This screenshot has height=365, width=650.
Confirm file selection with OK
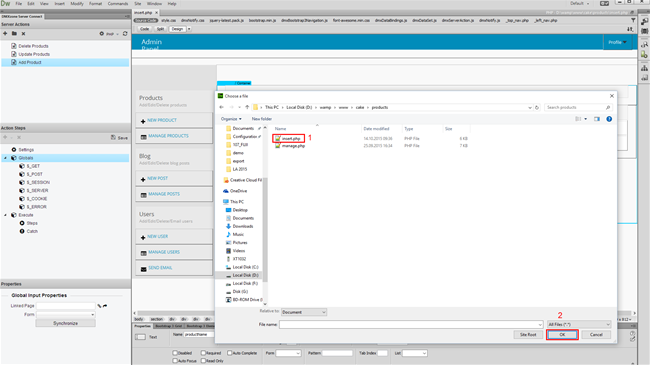click(562, 335)
